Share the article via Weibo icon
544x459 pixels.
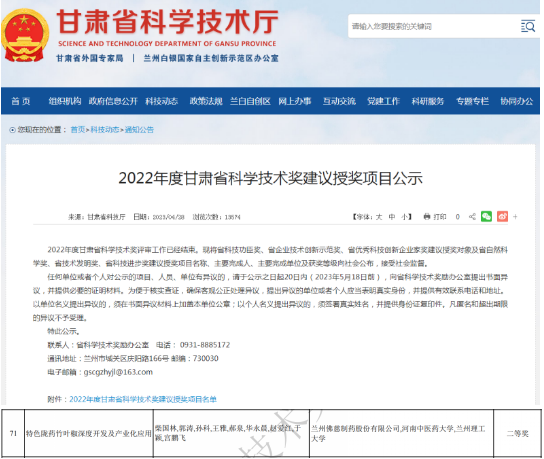(502, 216)
